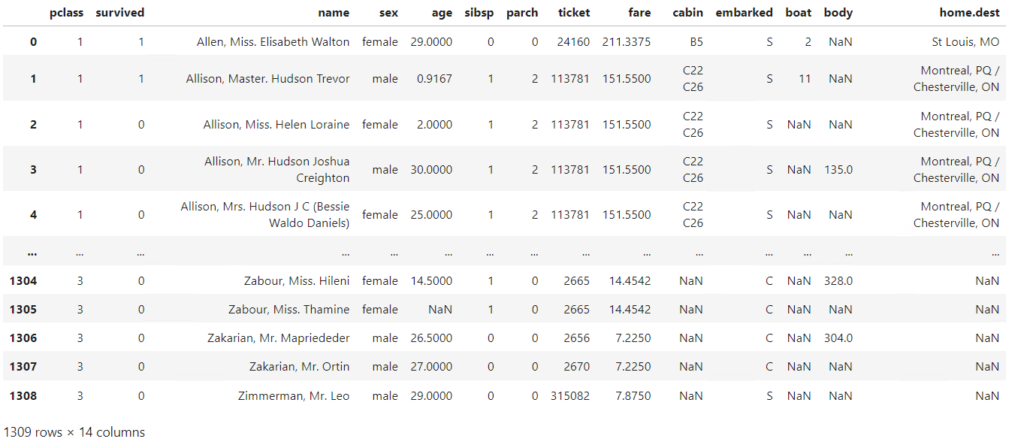The height and width of the screenshot is (448, 1024).
Task: Click the body value 135.0
Action: coord(838,170)
